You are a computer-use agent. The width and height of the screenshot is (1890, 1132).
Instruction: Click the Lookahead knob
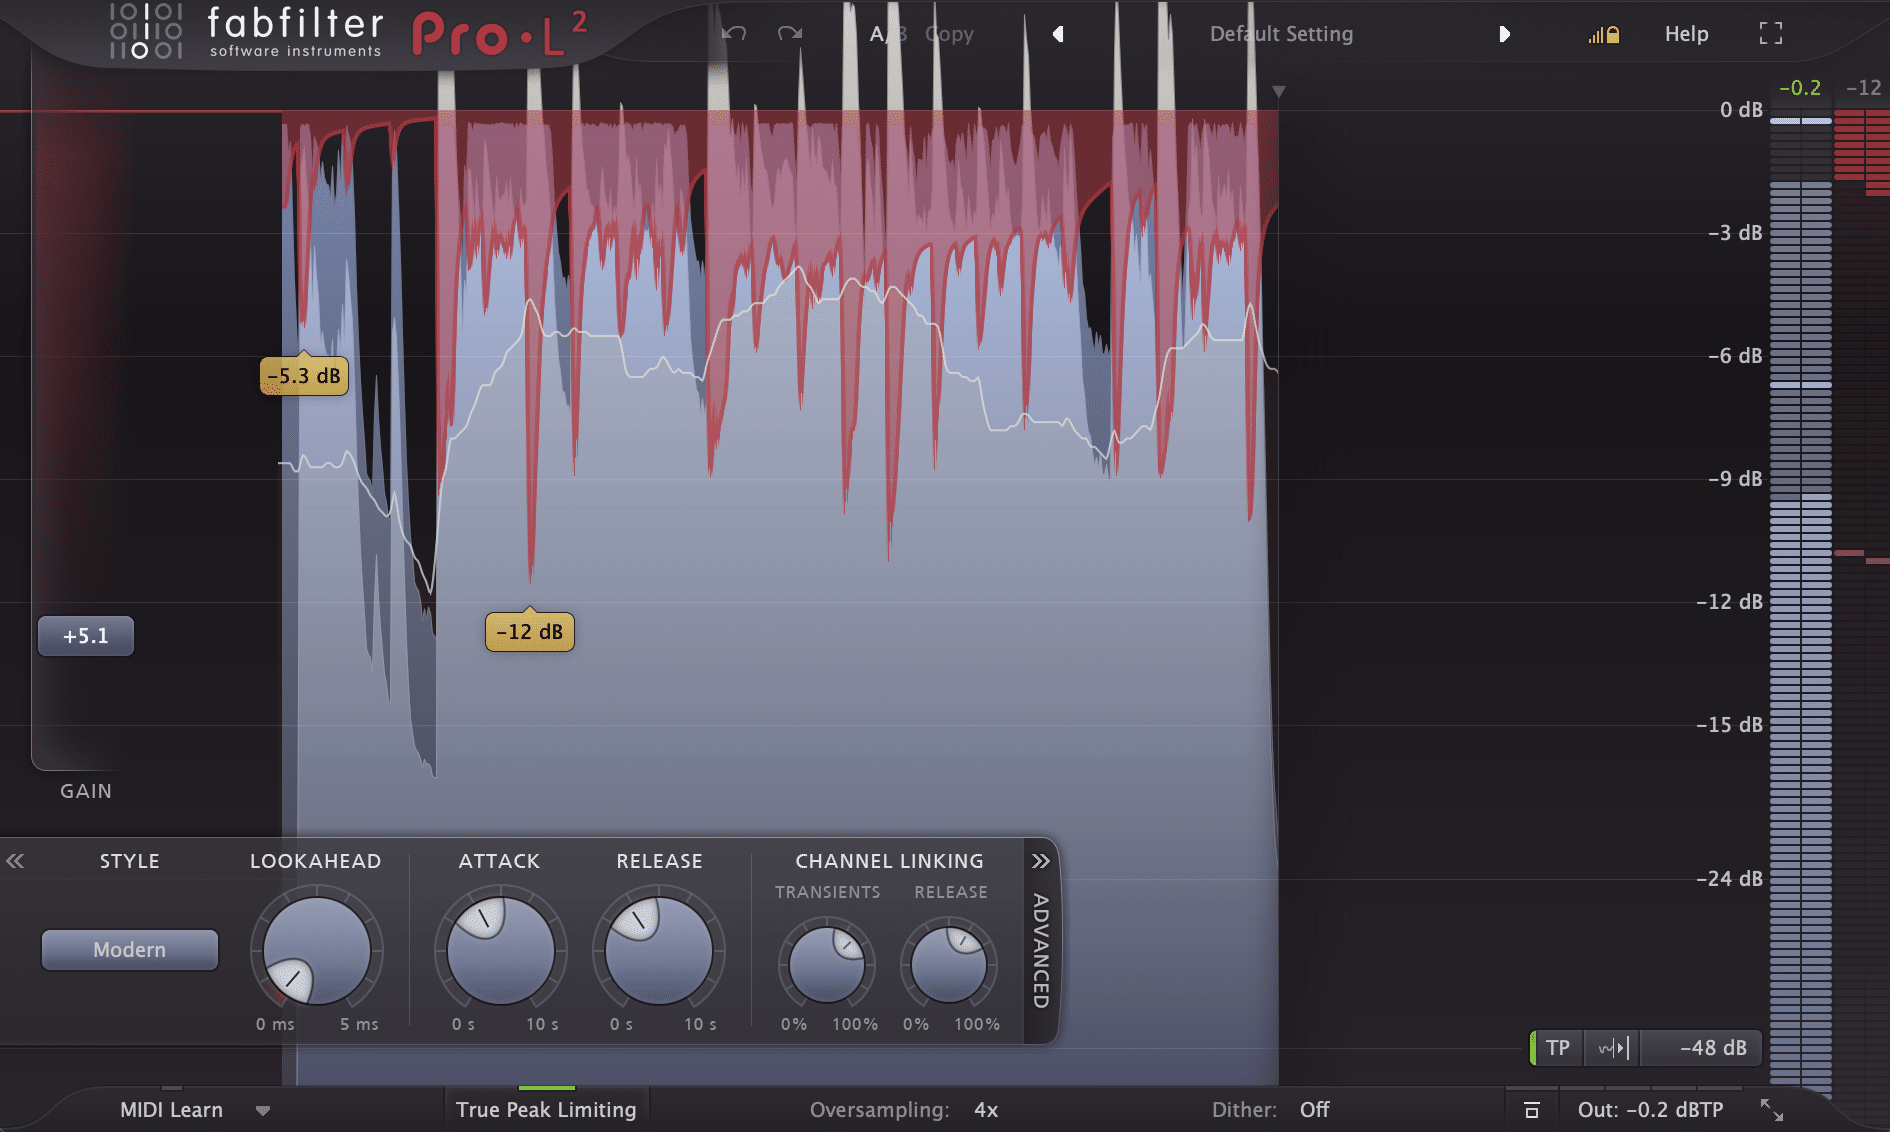pos(316,951)
